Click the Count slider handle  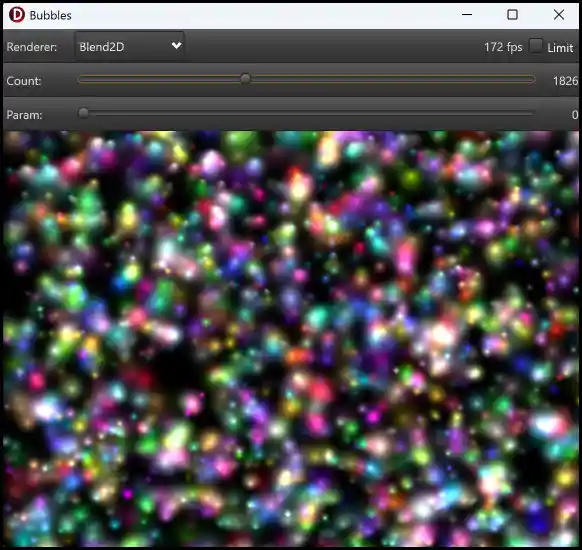(245, 79)
